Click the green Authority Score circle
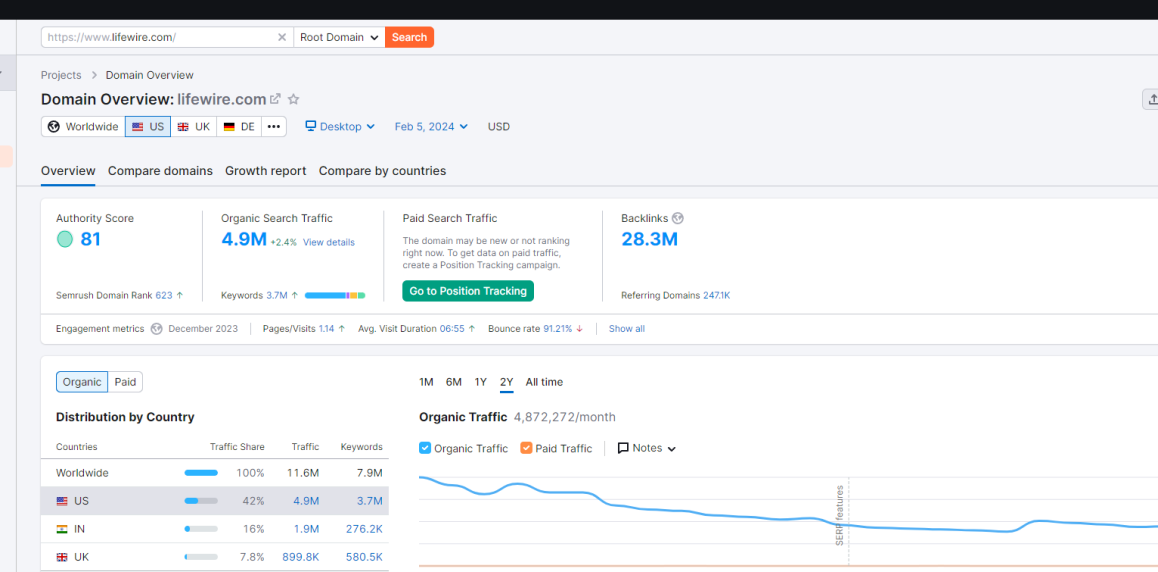This screenshot has height=572, width=1158. pyautogui.click(x=65, y=239)
